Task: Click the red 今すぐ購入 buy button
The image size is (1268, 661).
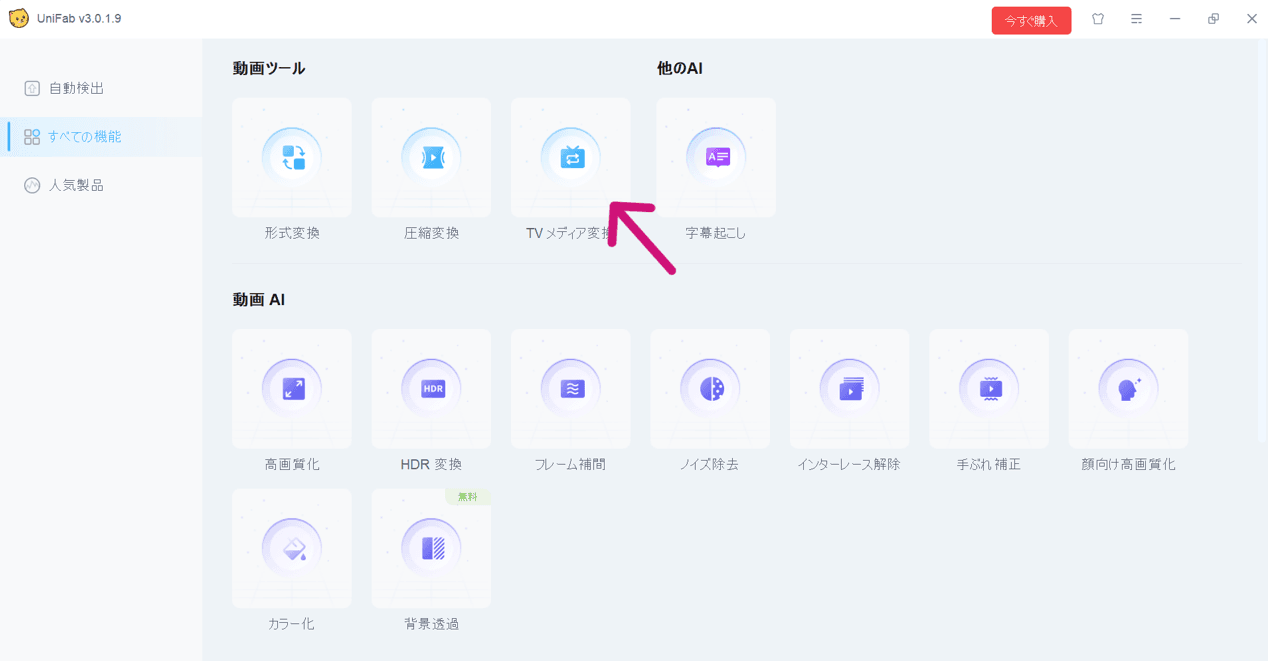Action: 1031,20
